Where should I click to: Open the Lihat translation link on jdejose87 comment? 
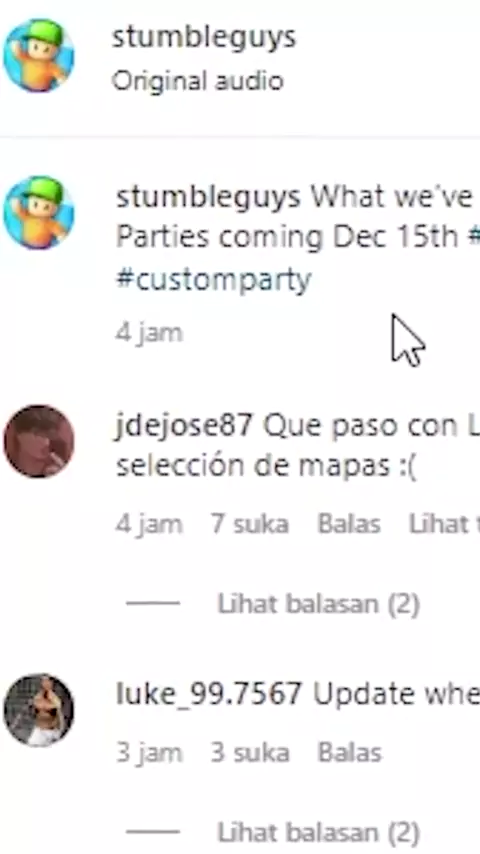444,524
